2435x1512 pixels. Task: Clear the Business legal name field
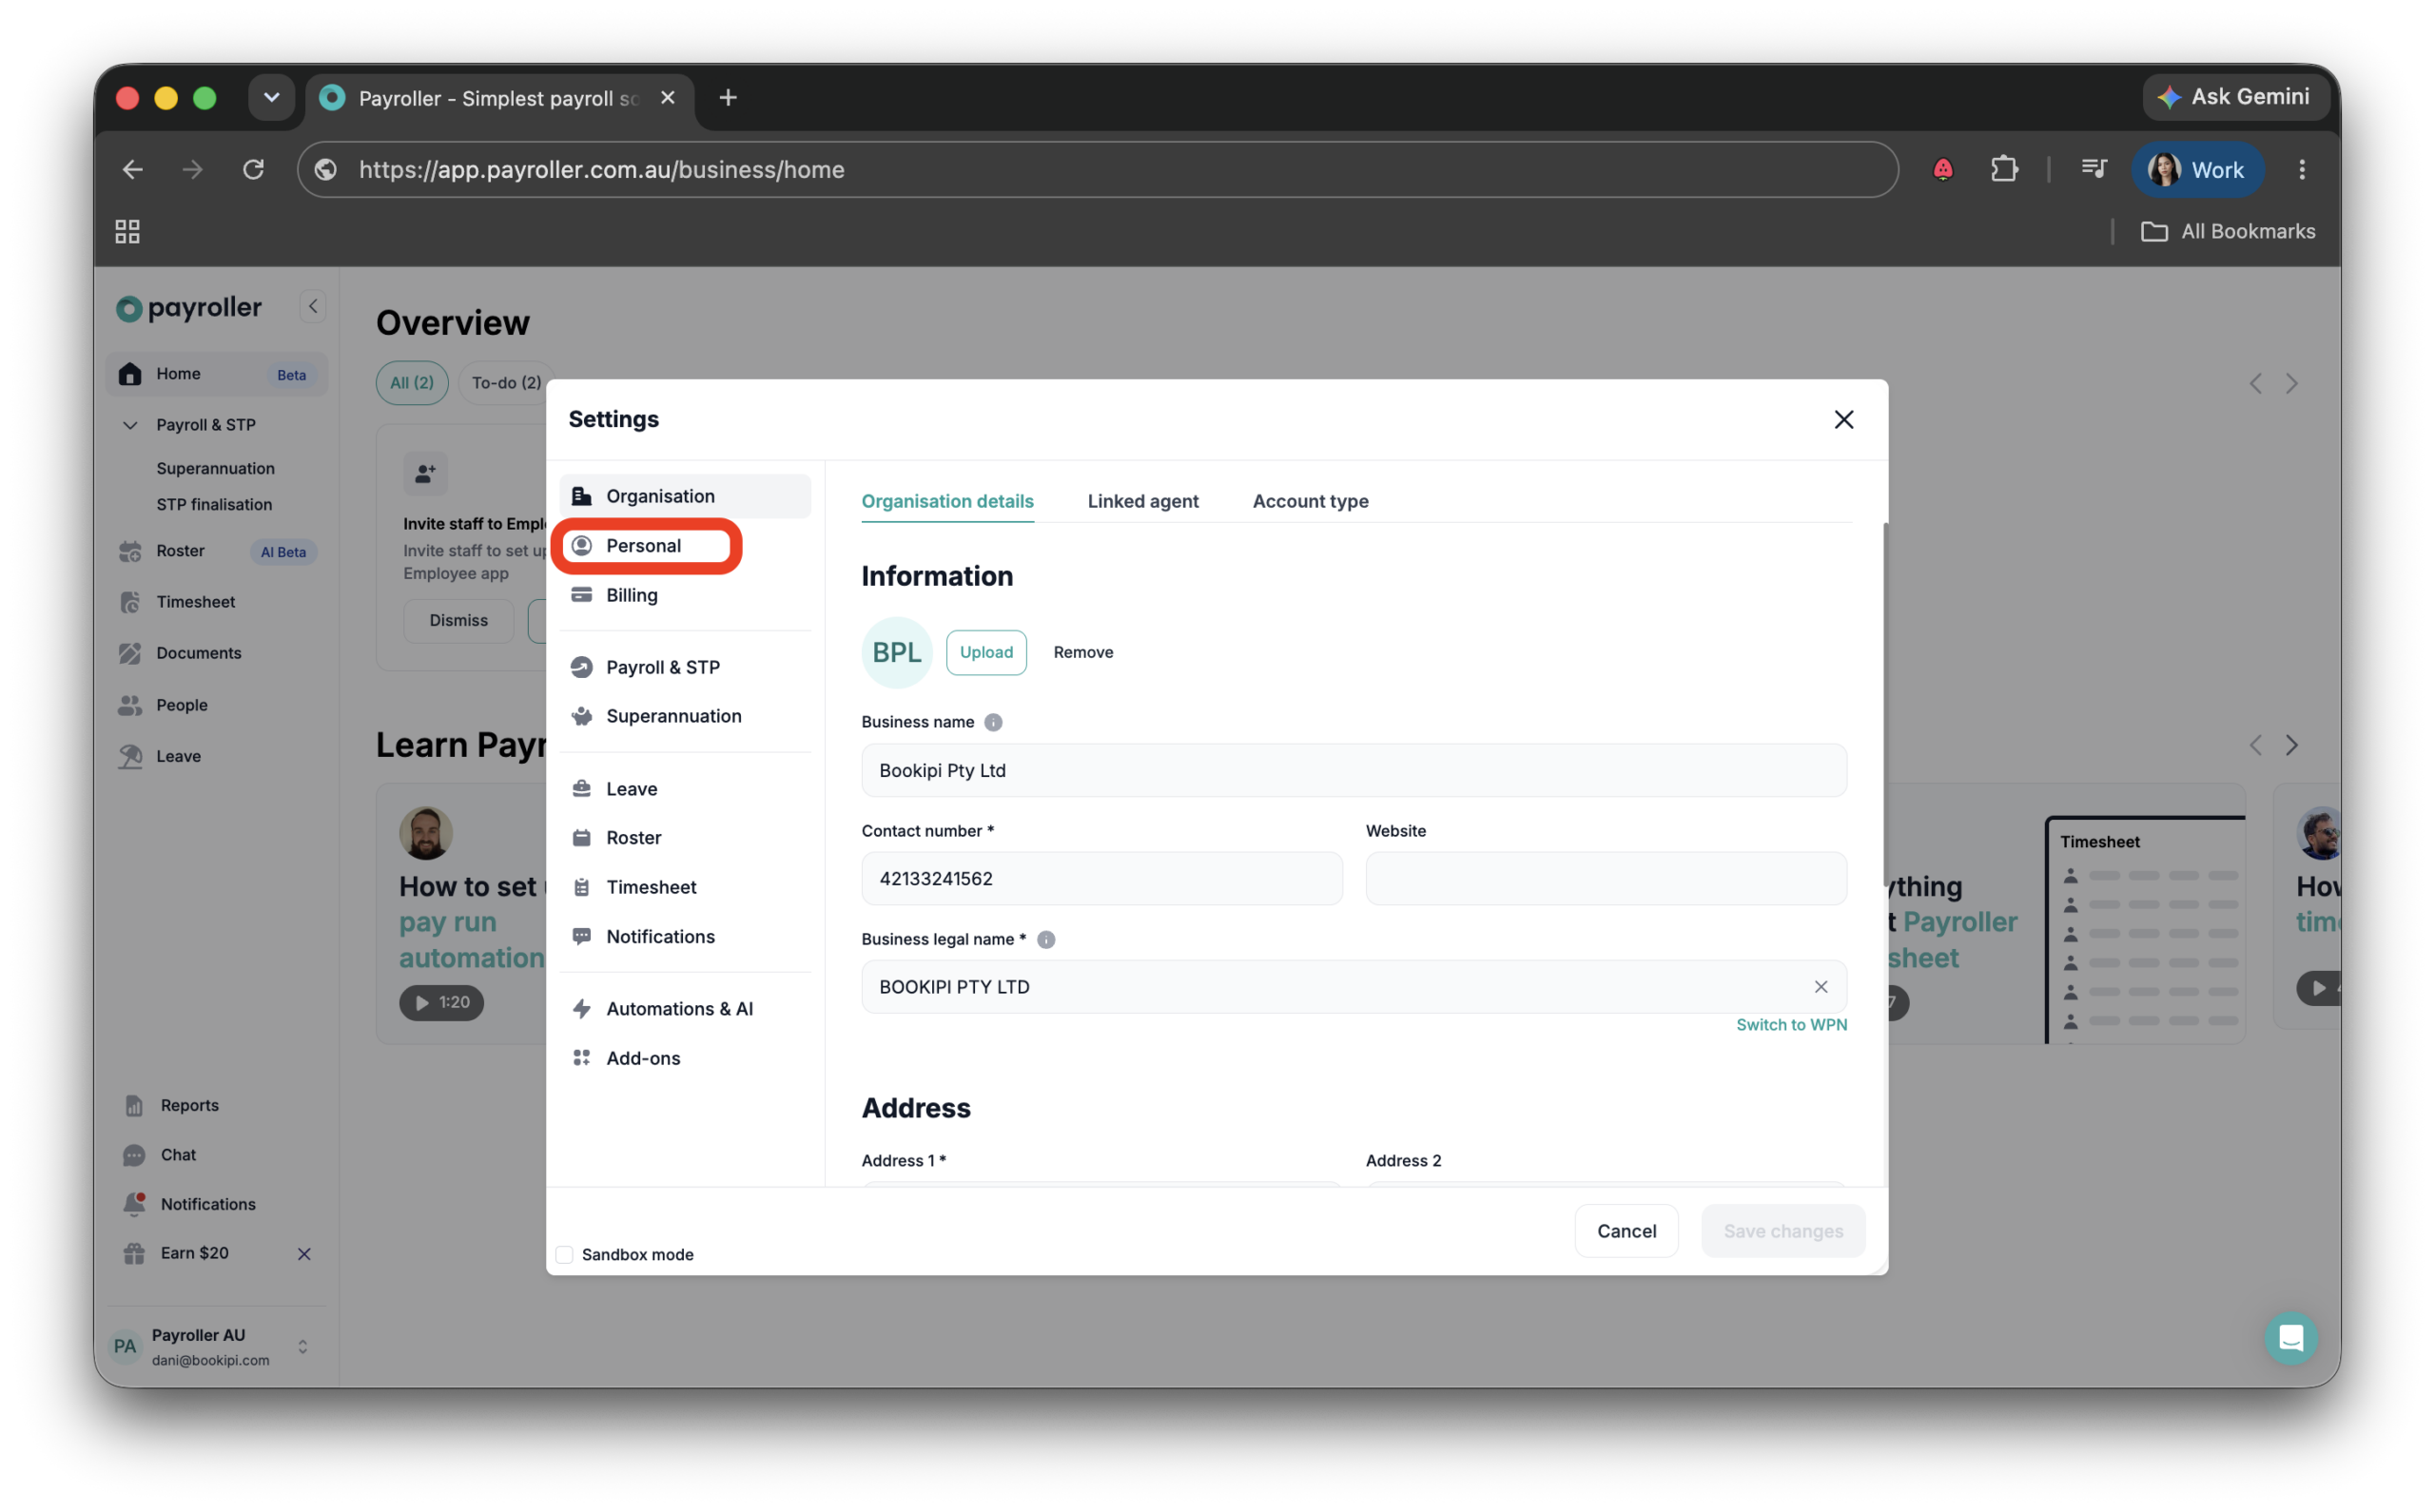1820,987
